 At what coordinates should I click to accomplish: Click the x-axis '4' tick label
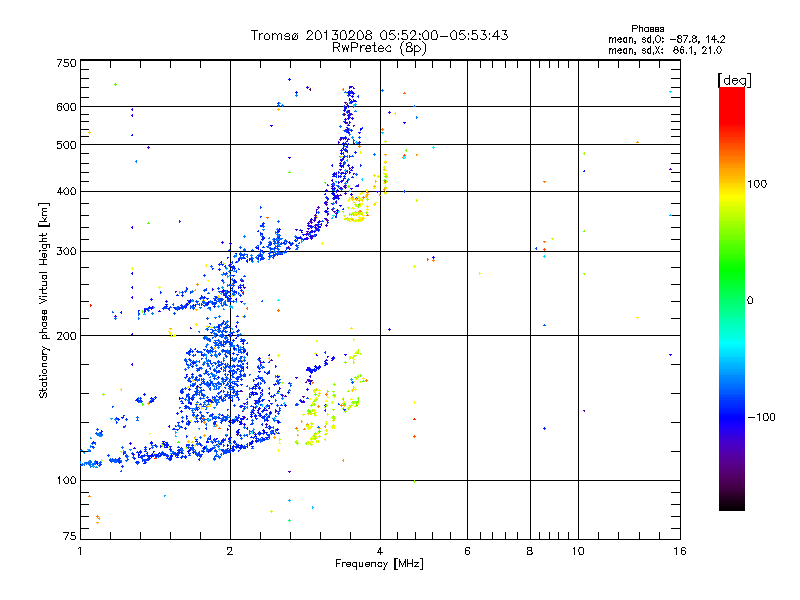click(x=380, y=551)
